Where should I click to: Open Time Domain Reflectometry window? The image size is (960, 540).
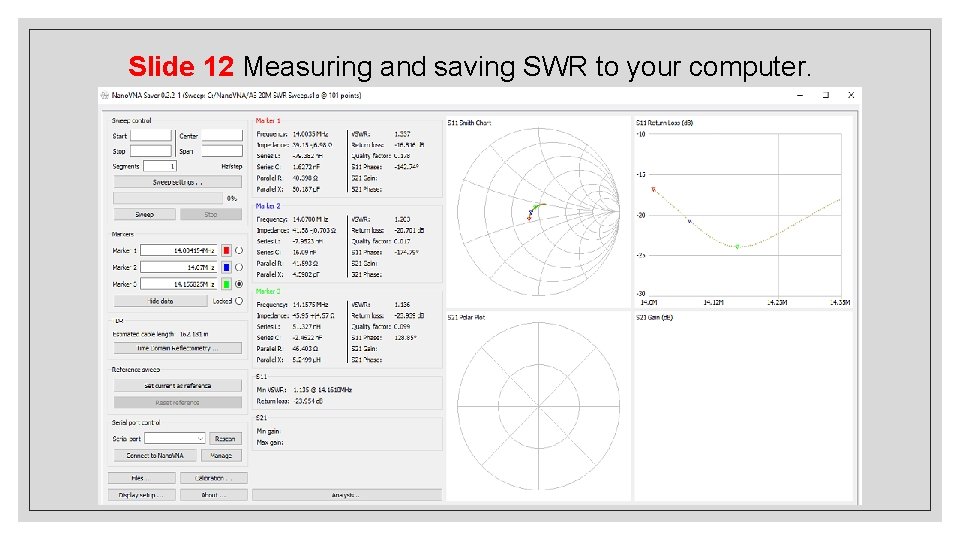(178, 348)
